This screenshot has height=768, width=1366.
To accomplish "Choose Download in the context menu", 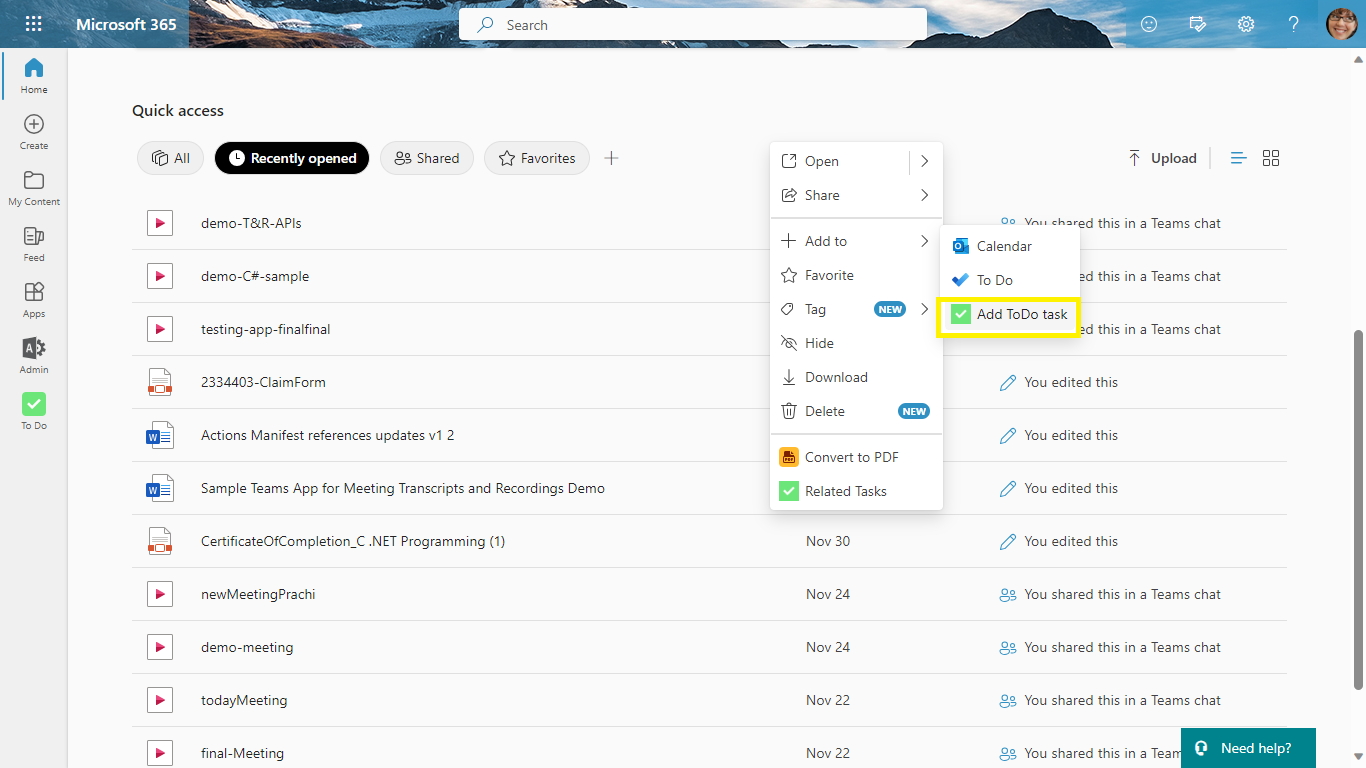I will (x=856, y=377).
